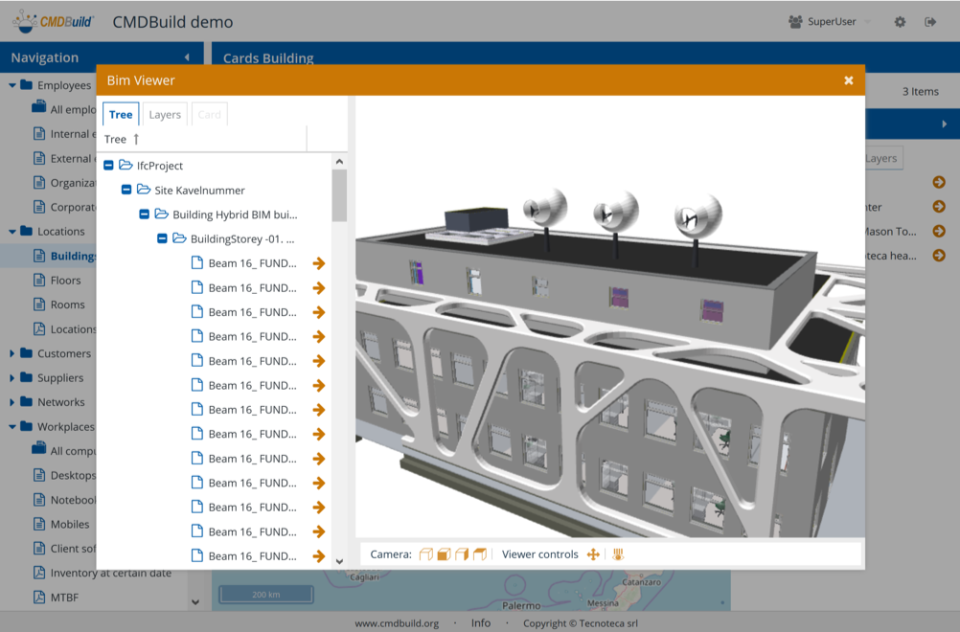Click the tree scrollbar up arrow
Screen dimensions: 960x632
click(339, 162)
